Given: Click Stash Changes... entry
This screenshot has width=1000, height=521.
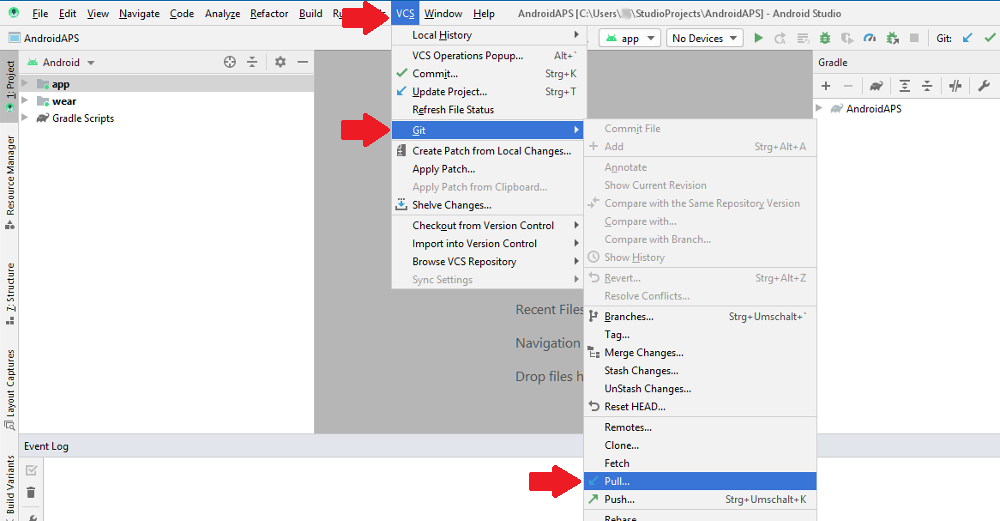Looking at the screenshot, I should 700,371.
